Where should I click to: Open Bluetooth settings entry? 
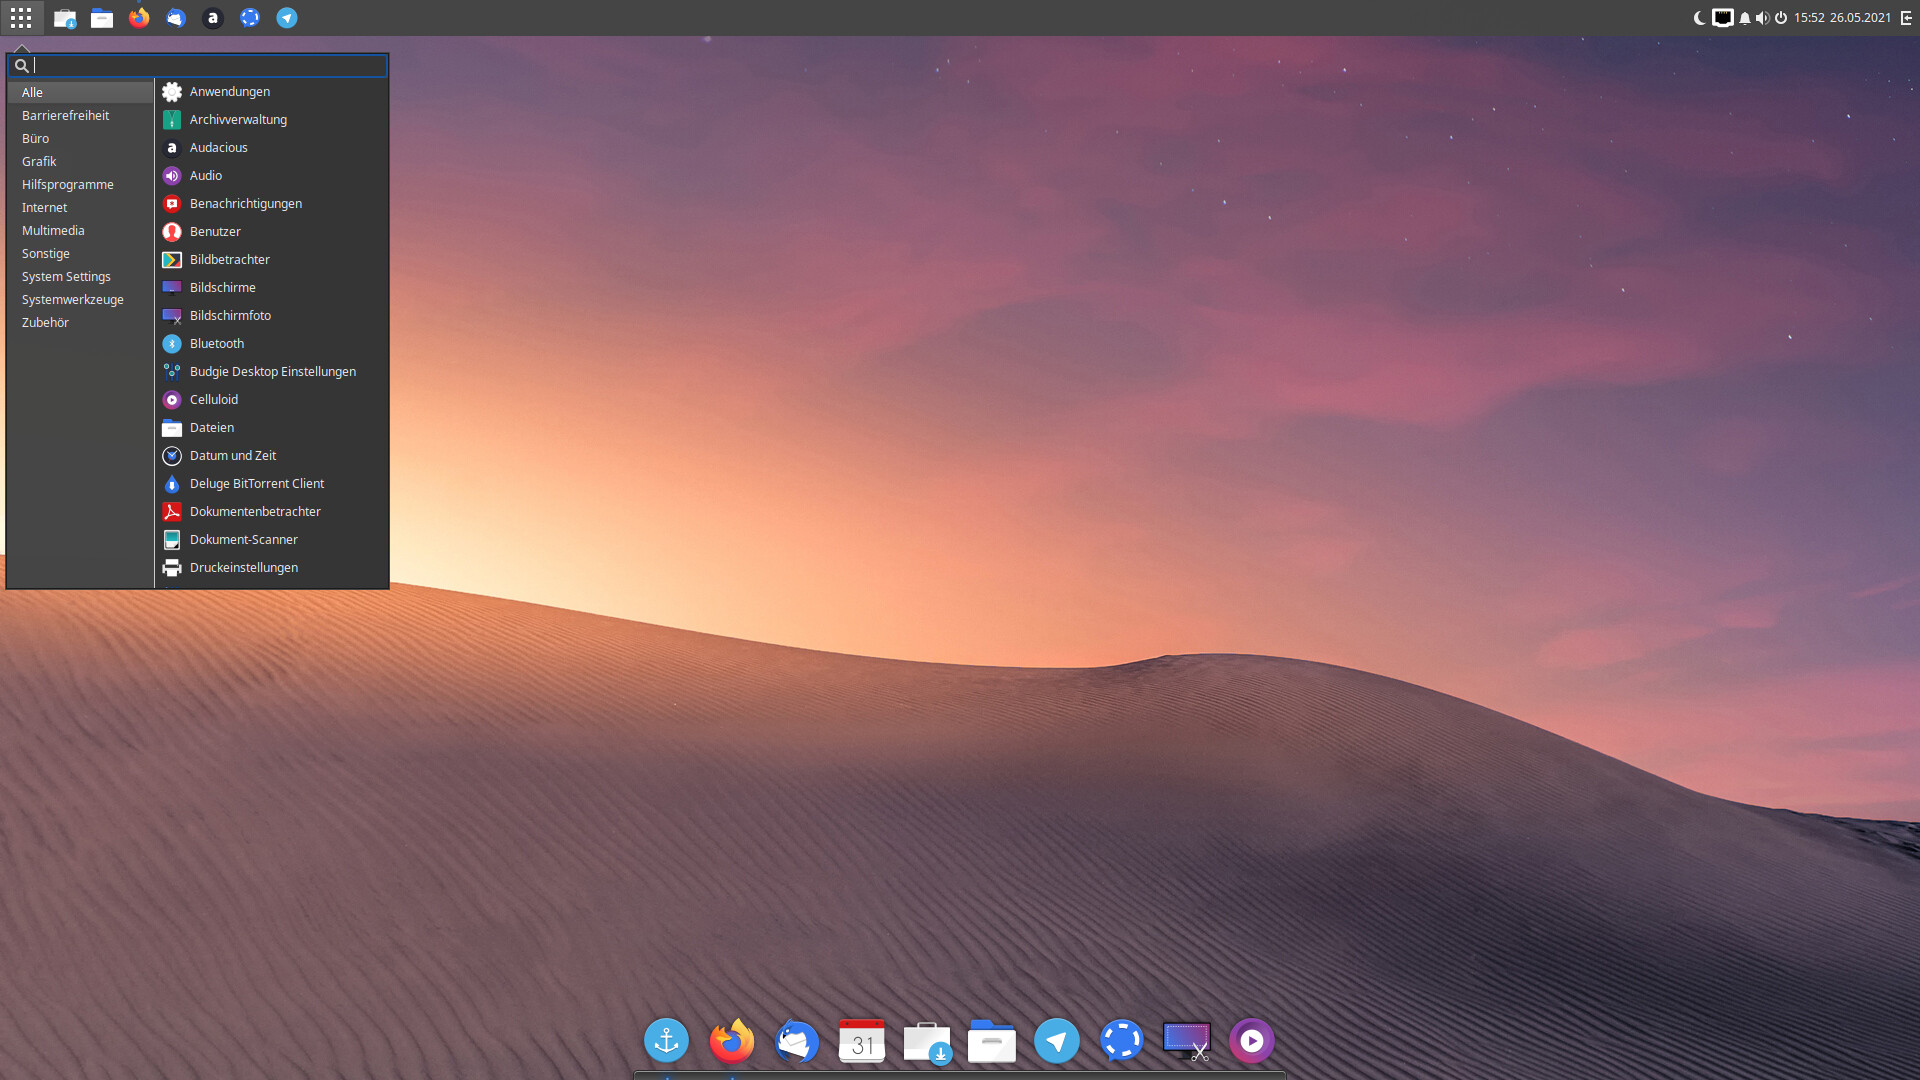pyautogui.click(x=271, y=343)
